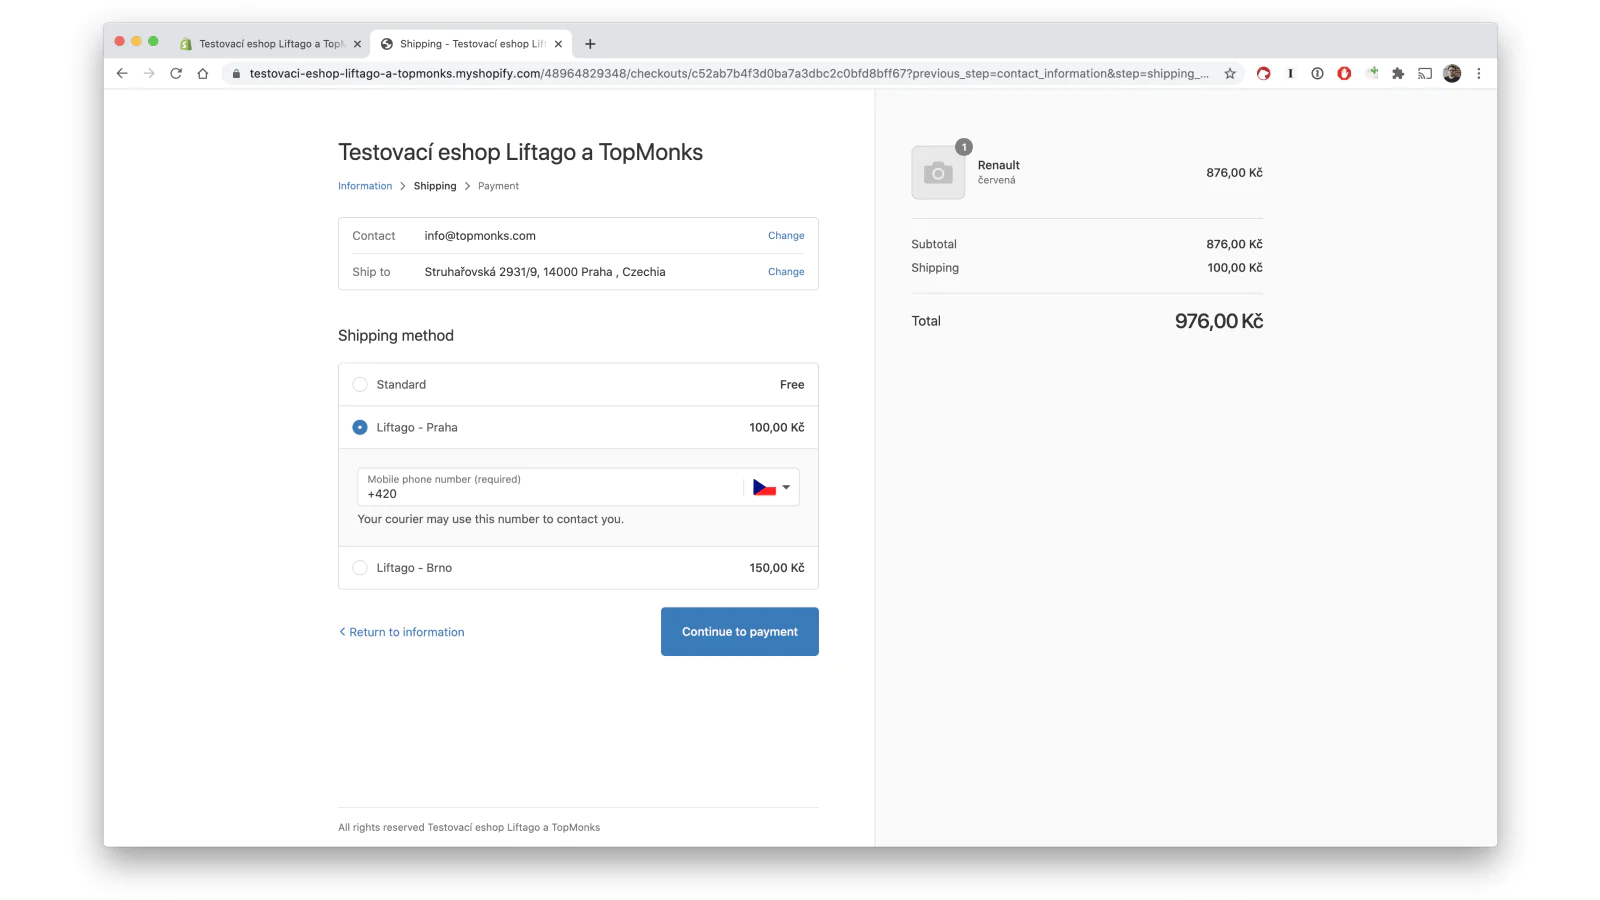This screenshot has width=1600, height=900.
Task: Click the store title 'Testovací eshop Liftago a TopMonks'
Action: point(520,152)
